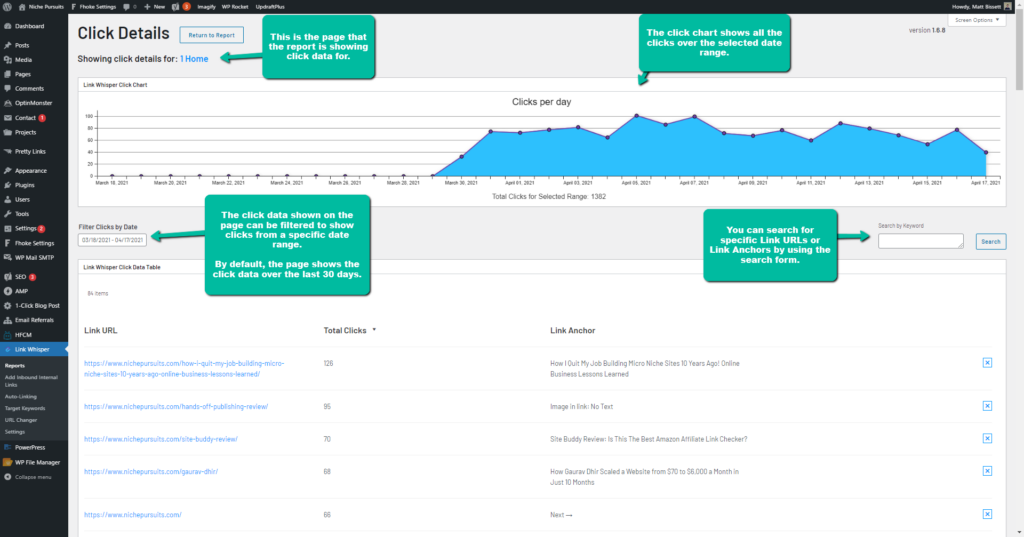The height and width of the screenshot is (537, 1024).
Task: Click the page vertical scrollbar
Action: point(1019,52)
